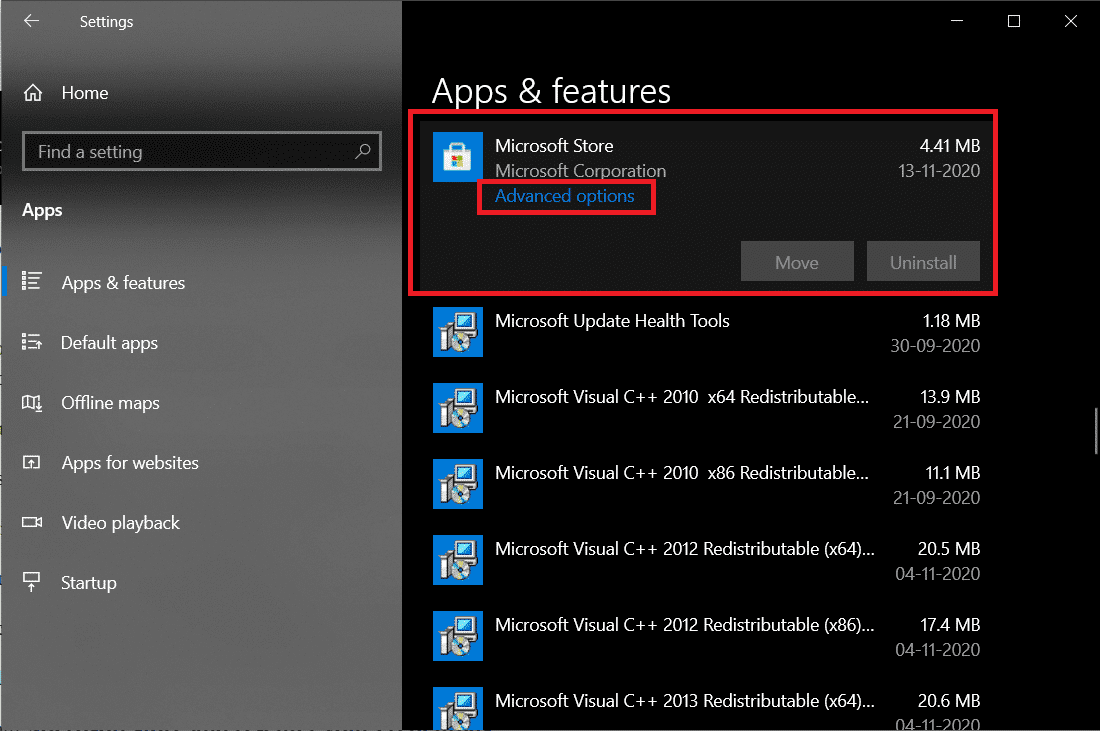The height and width of the screenshot is (731, 1100).
Task: Click the Uninstall button
Action: click(x=922, y=261)
